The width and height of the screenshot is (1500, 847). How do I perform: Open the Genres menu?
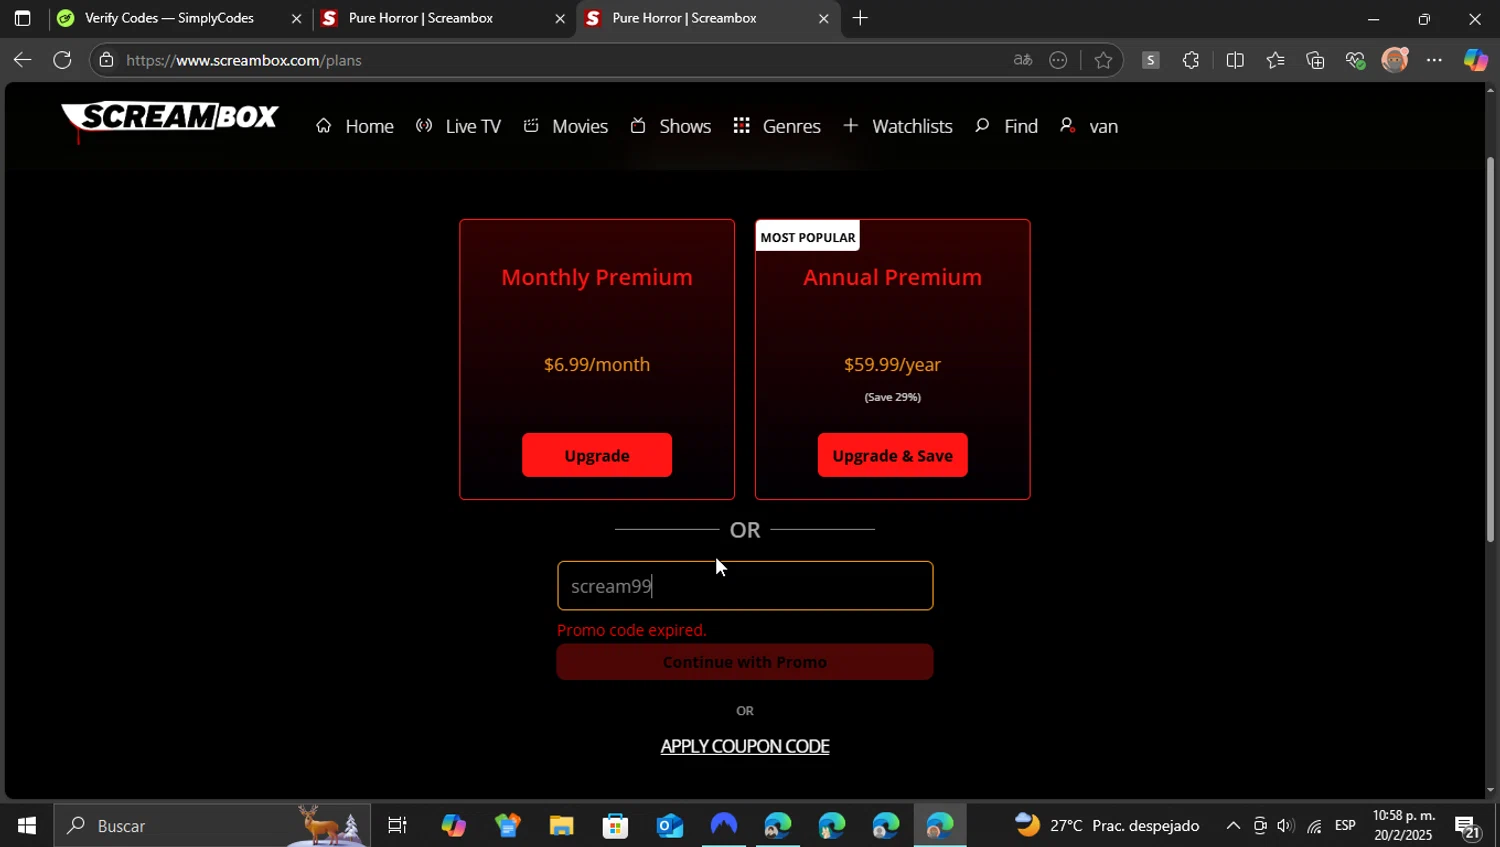point(776,126)
